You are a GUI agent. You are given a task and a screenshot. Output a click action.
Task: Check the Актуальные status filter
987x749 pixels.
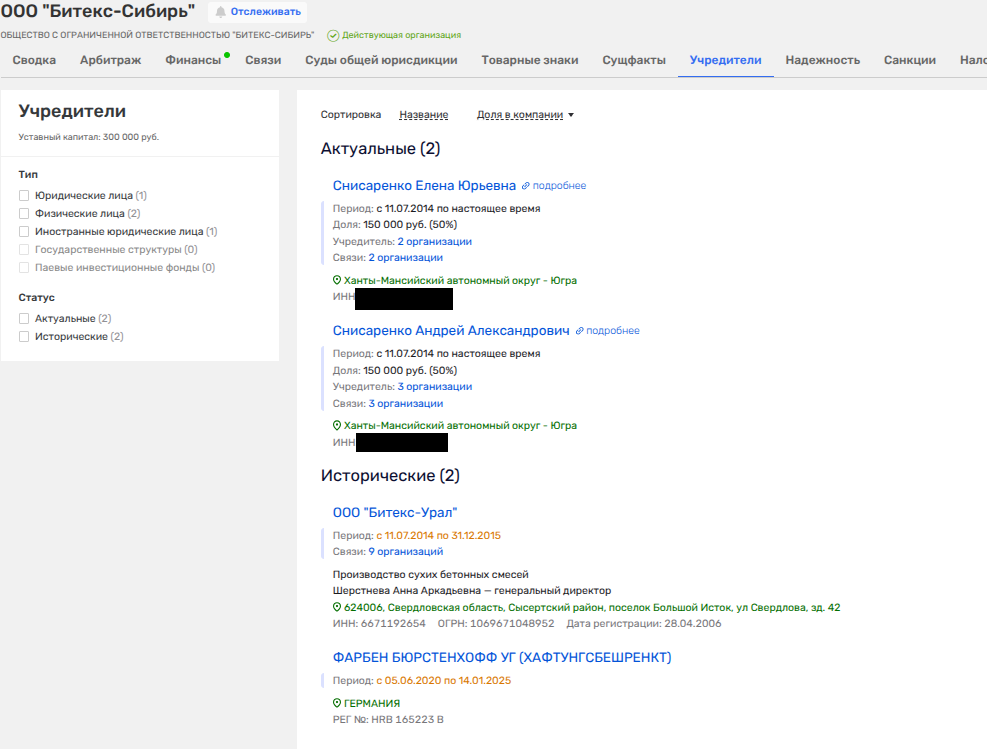pyautogui.click(x=24, y=319)
